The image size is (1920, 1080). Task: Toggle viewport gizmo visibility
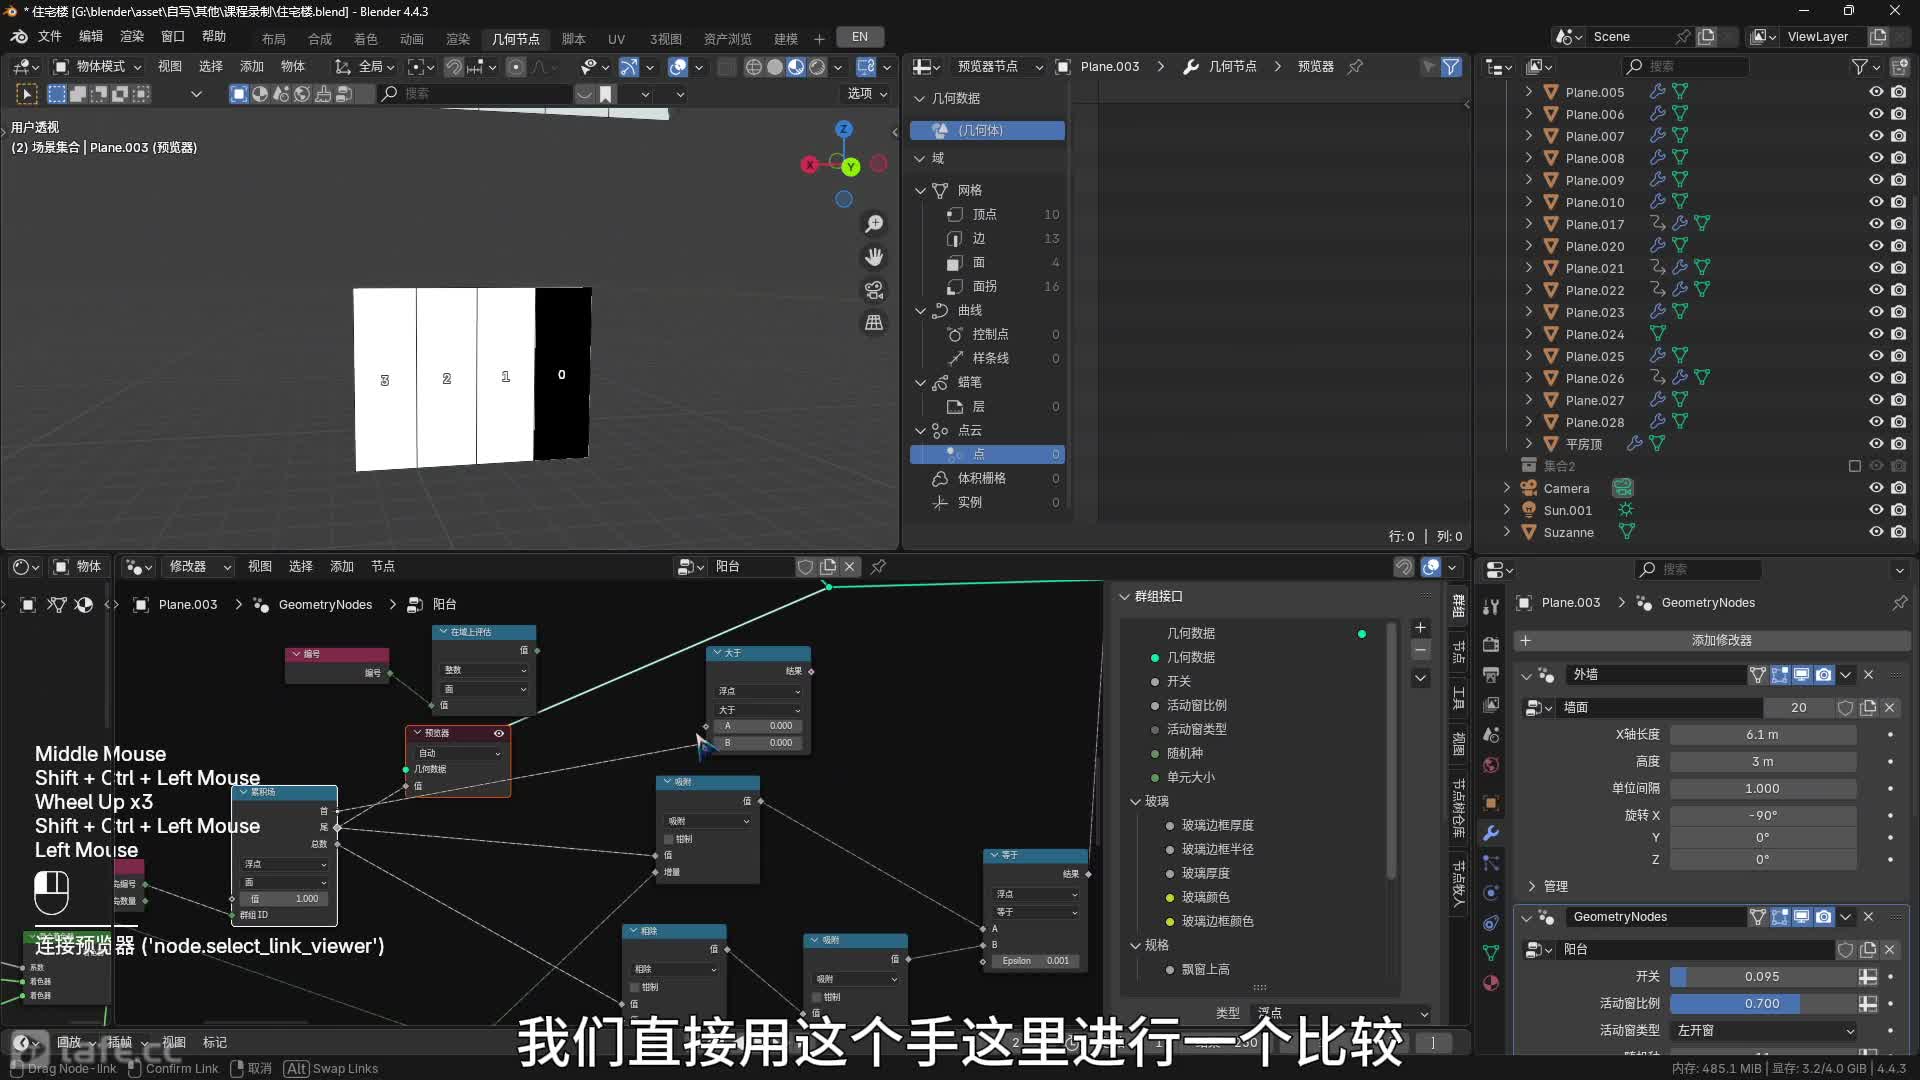629,67
